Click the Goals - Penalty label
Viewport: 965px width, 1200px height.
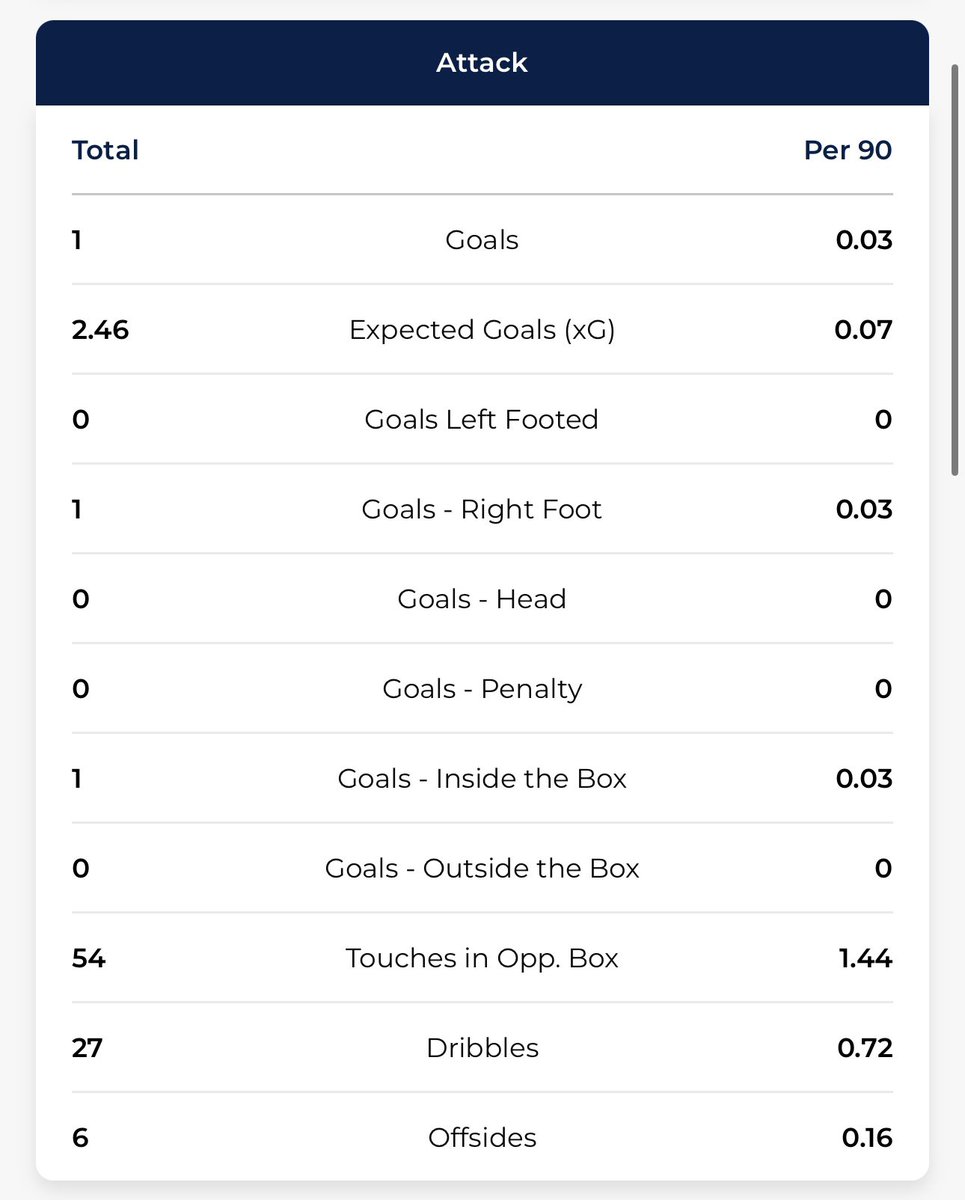482,689
